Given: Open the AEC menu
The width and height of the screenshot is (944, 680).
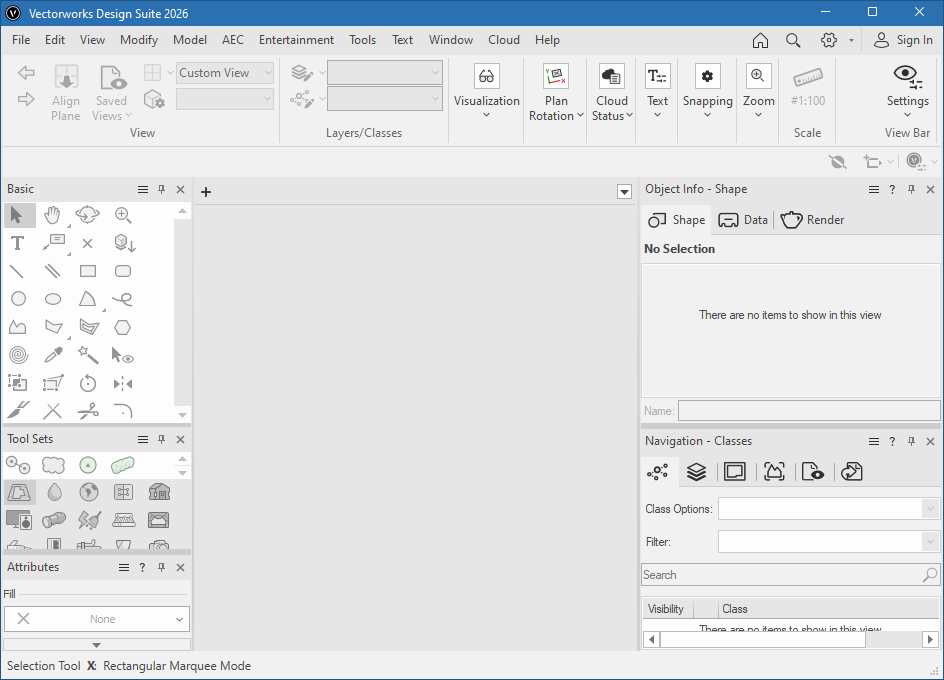Looking at the screenshot, I should (x=233, y=40).
